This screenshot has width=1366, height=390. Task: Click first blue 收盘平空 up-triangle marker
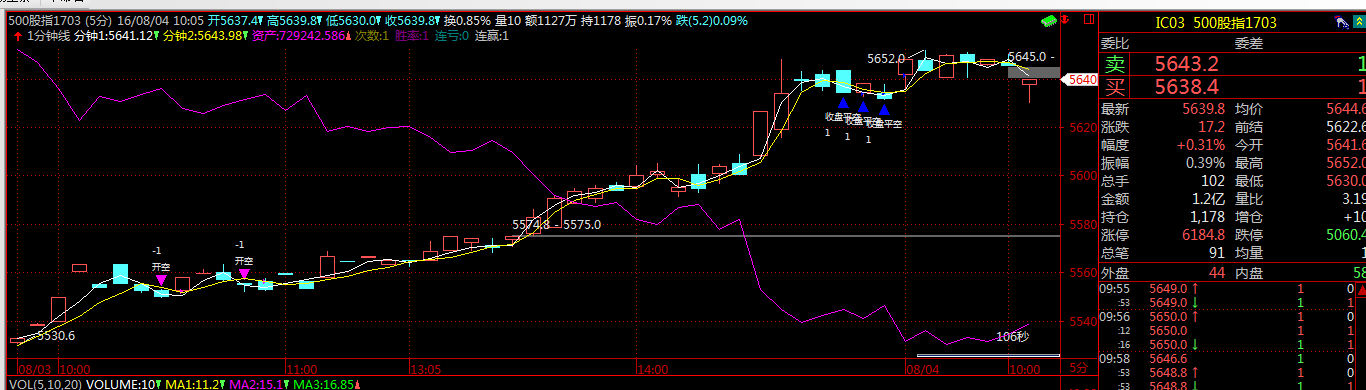pos(843,102)
